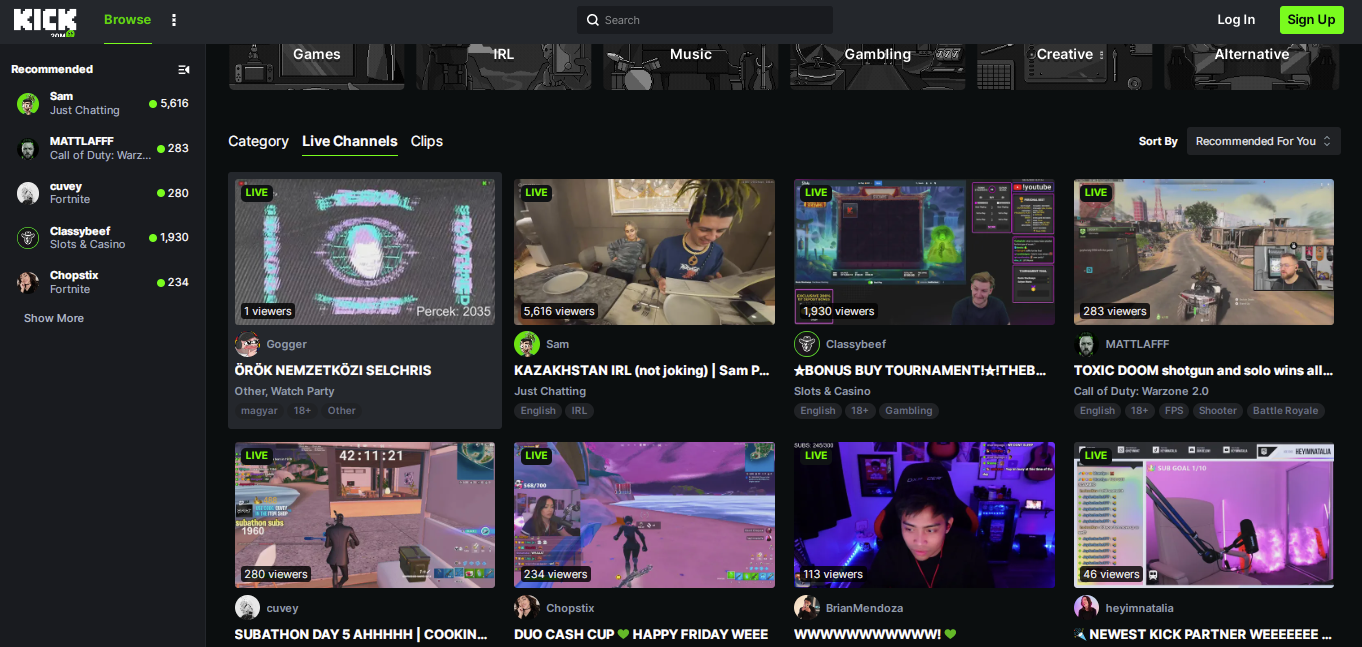Screen dimensions: 1362x647
Task: Open the Clips tab
Action: [427, 141]
